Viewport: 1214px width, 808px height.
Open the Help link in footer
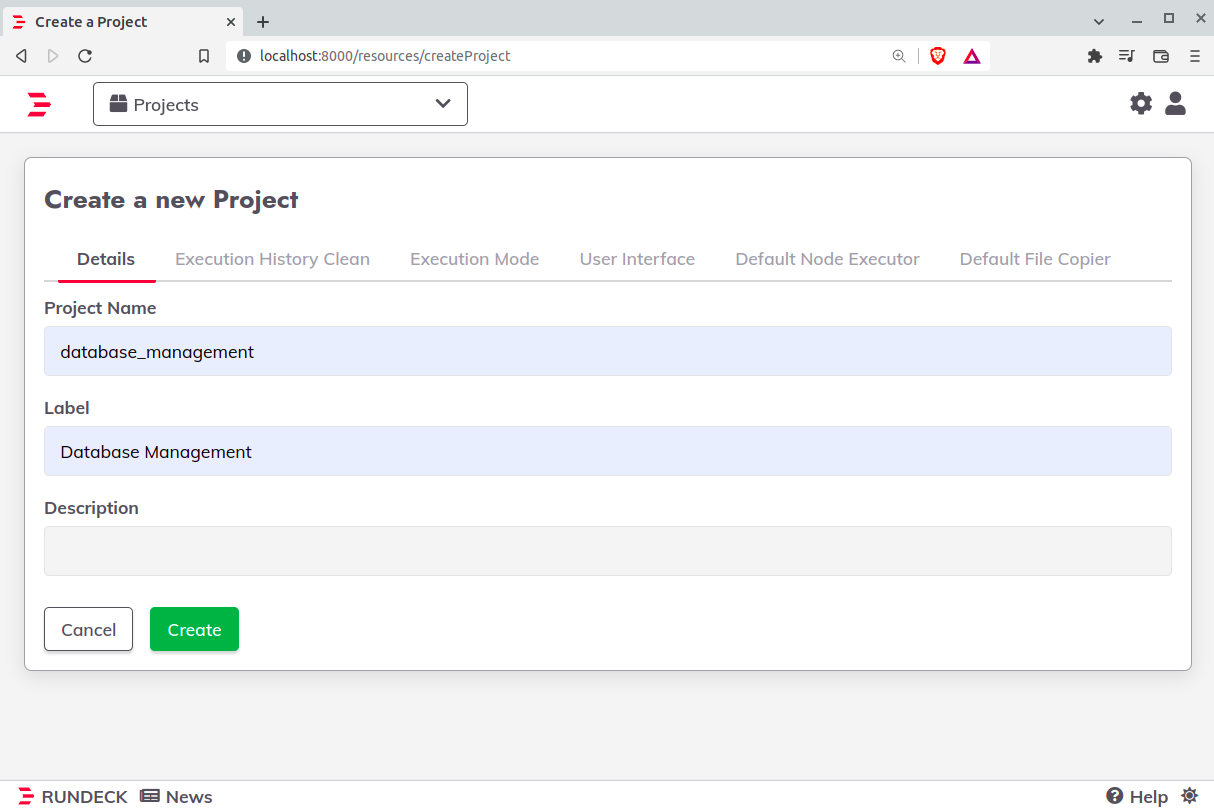[x=1137, y=796]
